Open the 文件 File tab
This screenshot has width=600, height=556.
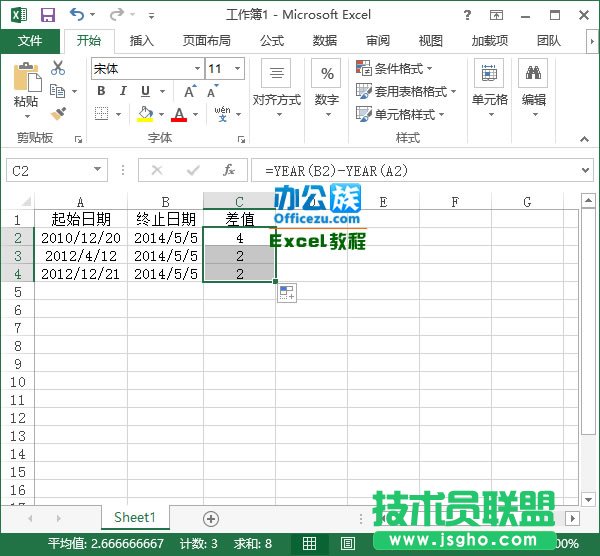click(x=30, y=41)
